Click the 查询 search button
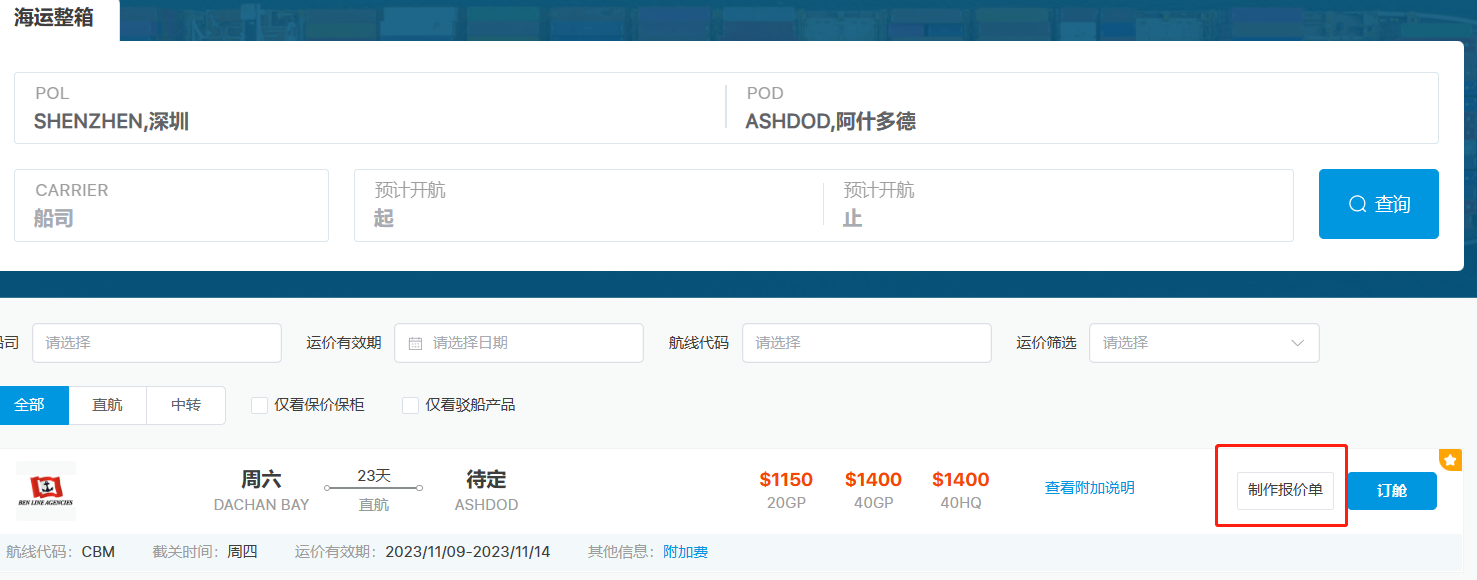The image size is (1477, 580). pos(1378,204)
